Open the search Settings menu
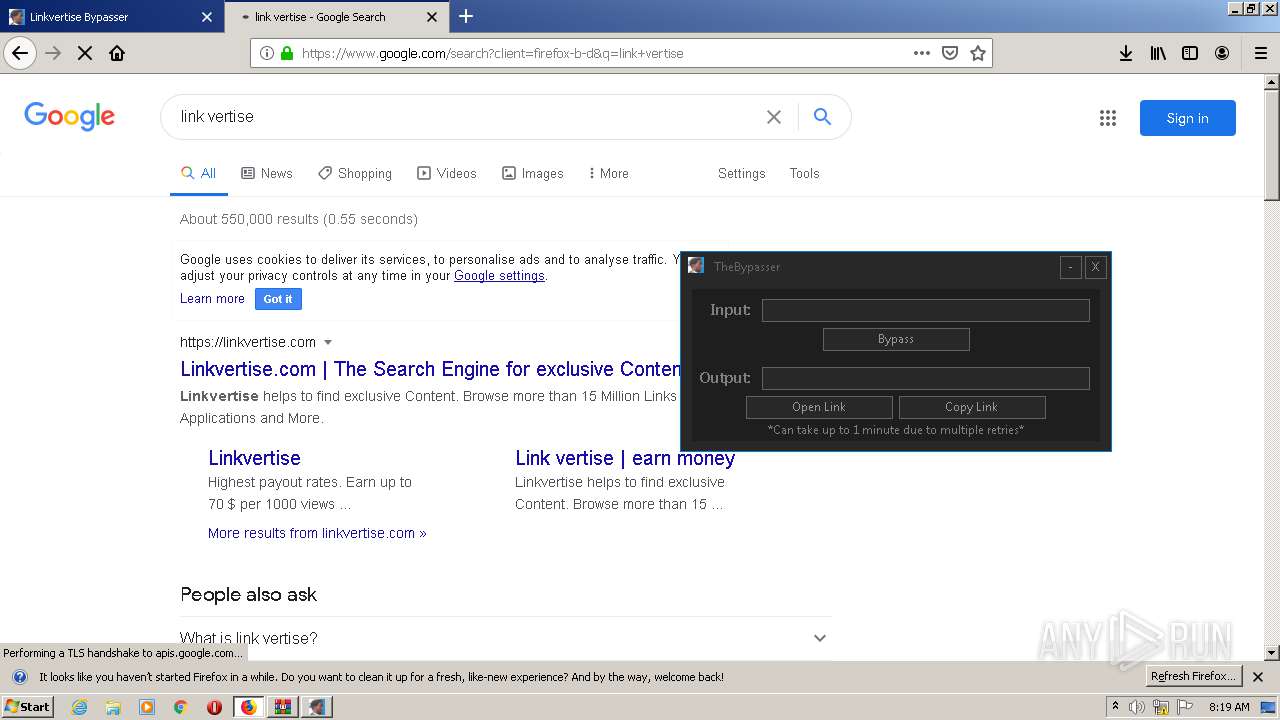1280x720 pixels. [x=741, y=173]
